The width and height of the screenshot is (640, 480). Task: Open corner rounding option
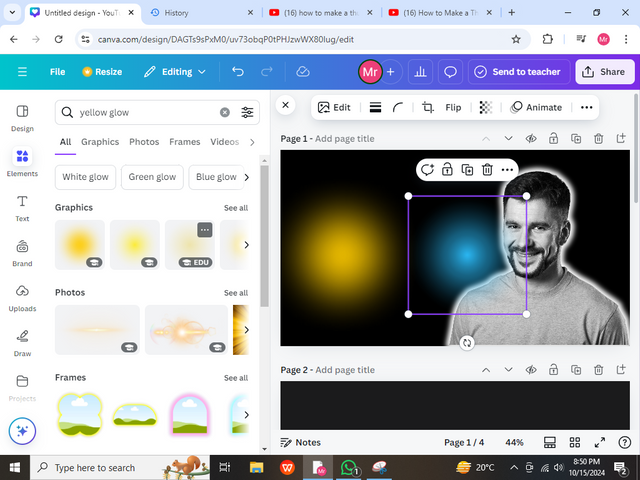tap(398, 107)
